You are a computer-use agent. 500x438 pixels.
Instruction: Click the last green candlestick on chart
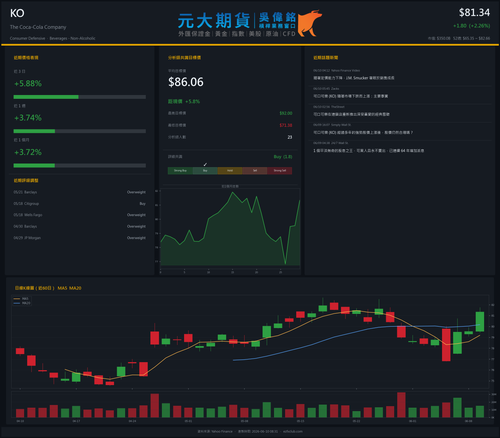click(480, 321)
